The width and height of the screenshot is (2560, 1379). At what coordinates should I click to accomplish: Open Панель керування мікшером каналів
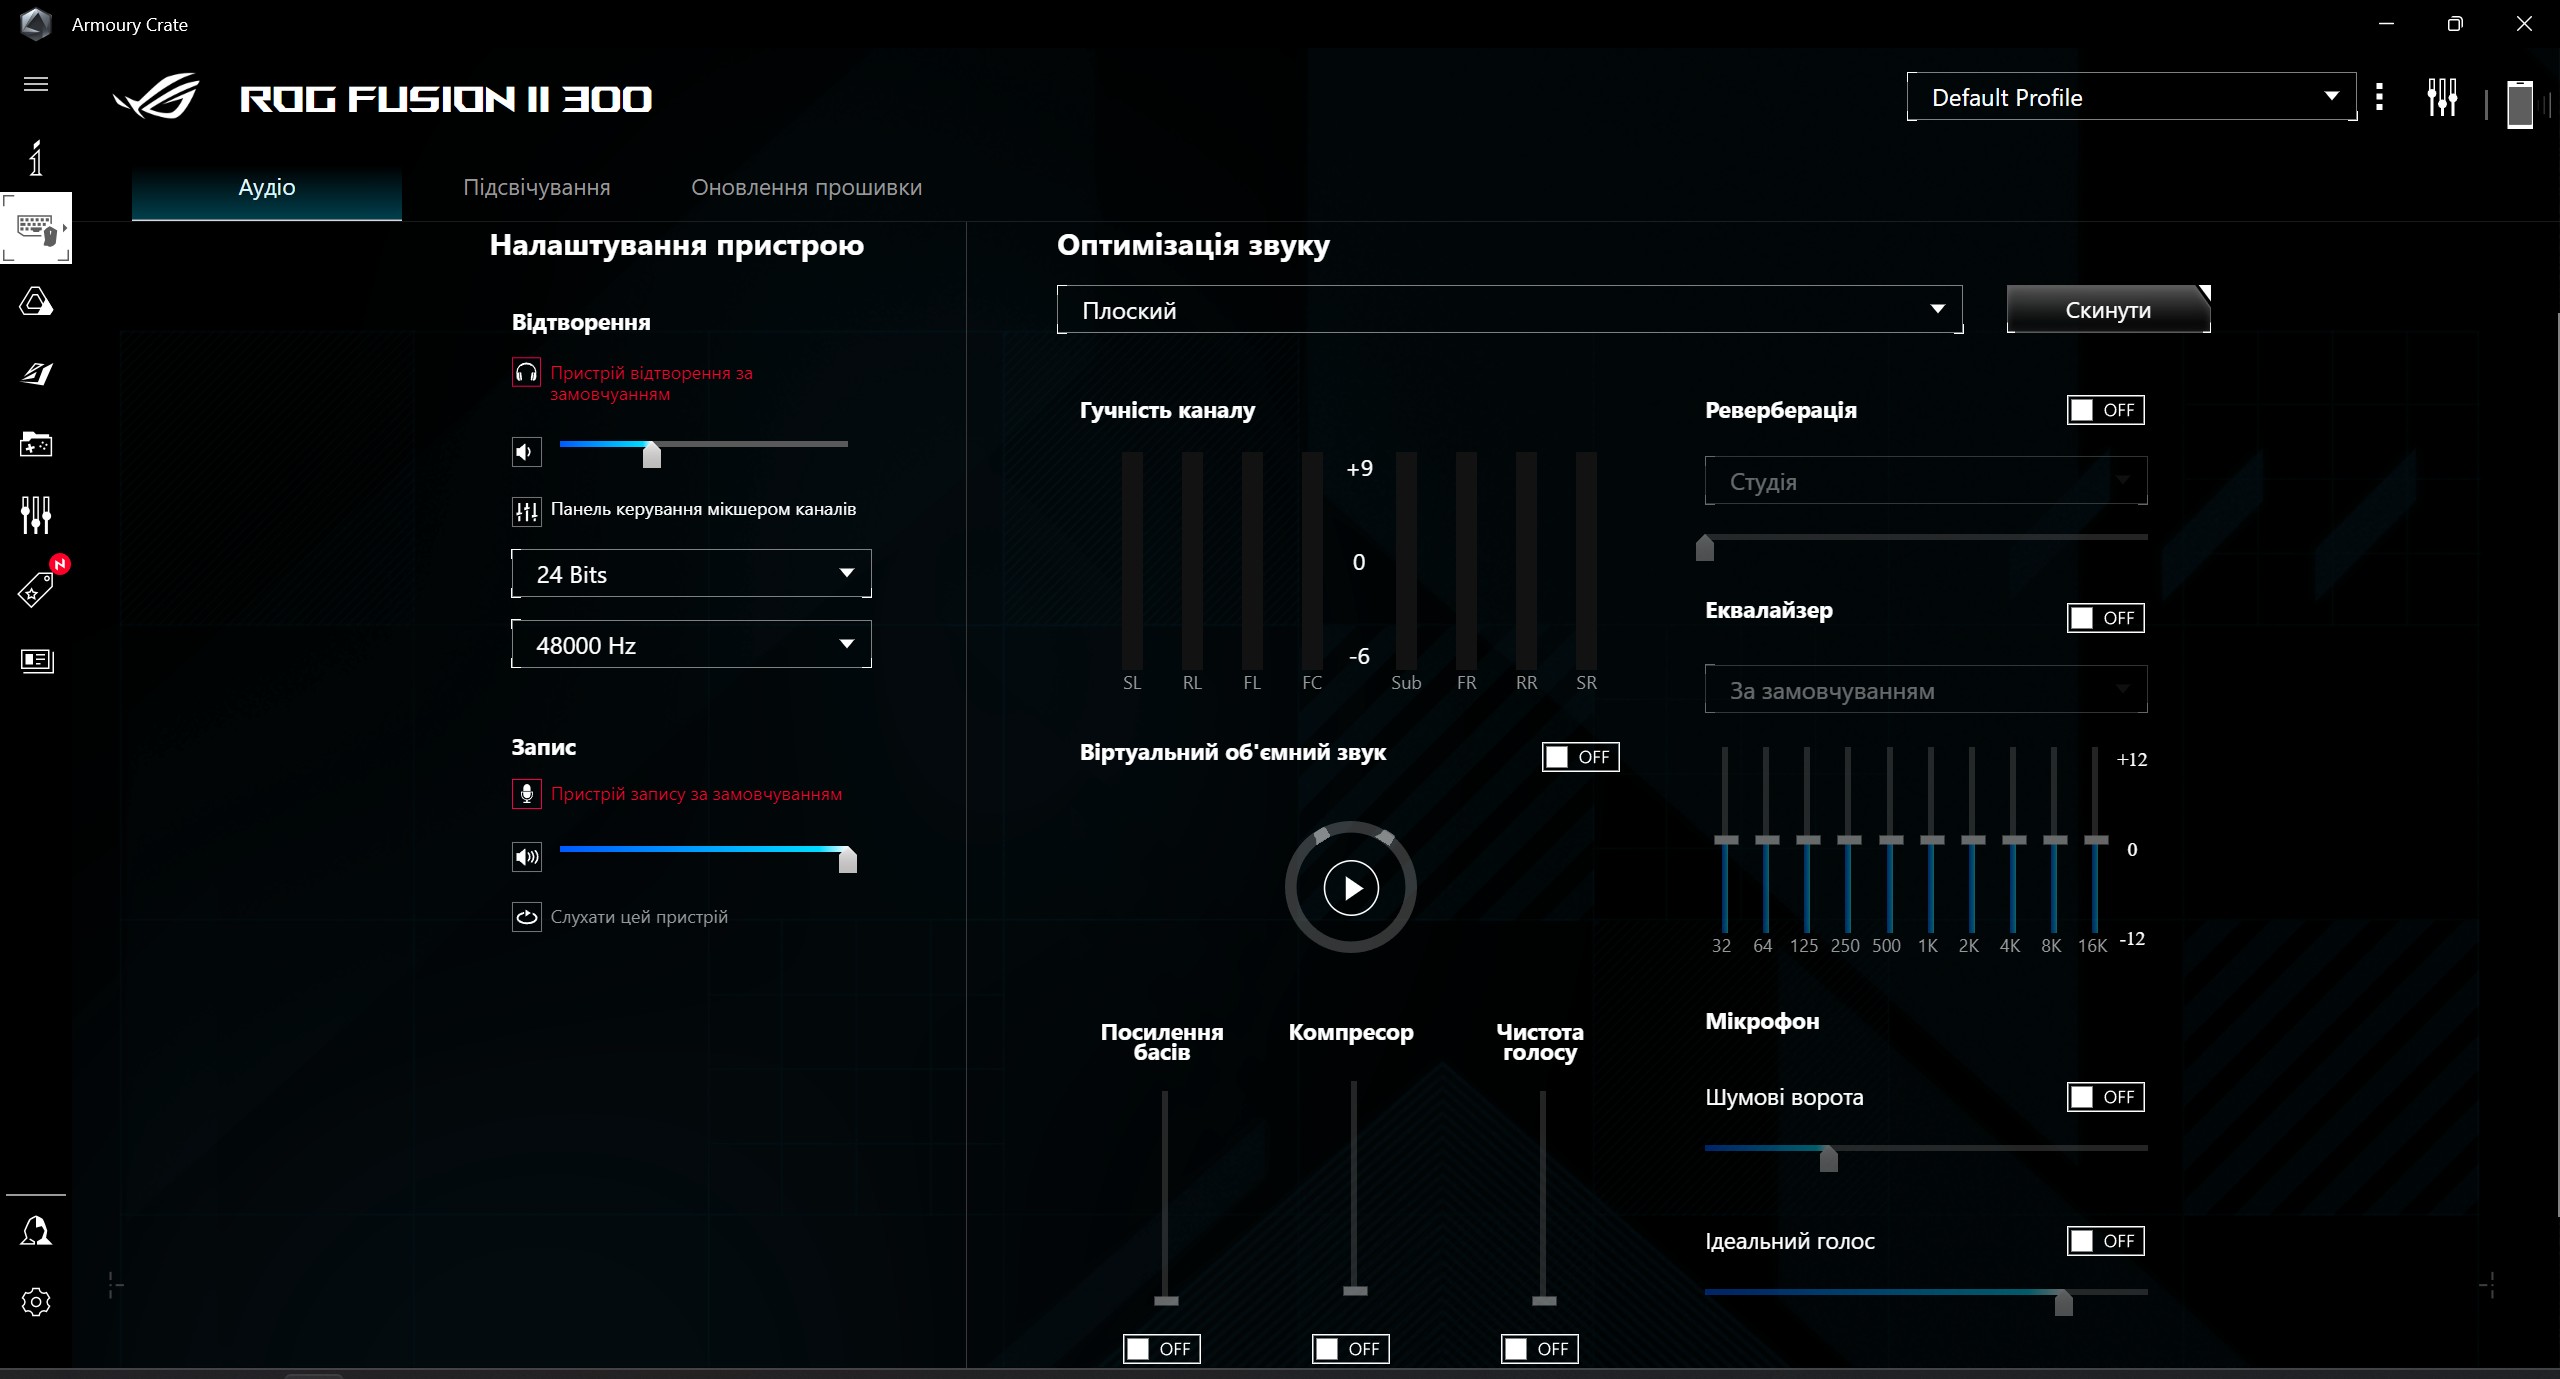coord(703,509)
